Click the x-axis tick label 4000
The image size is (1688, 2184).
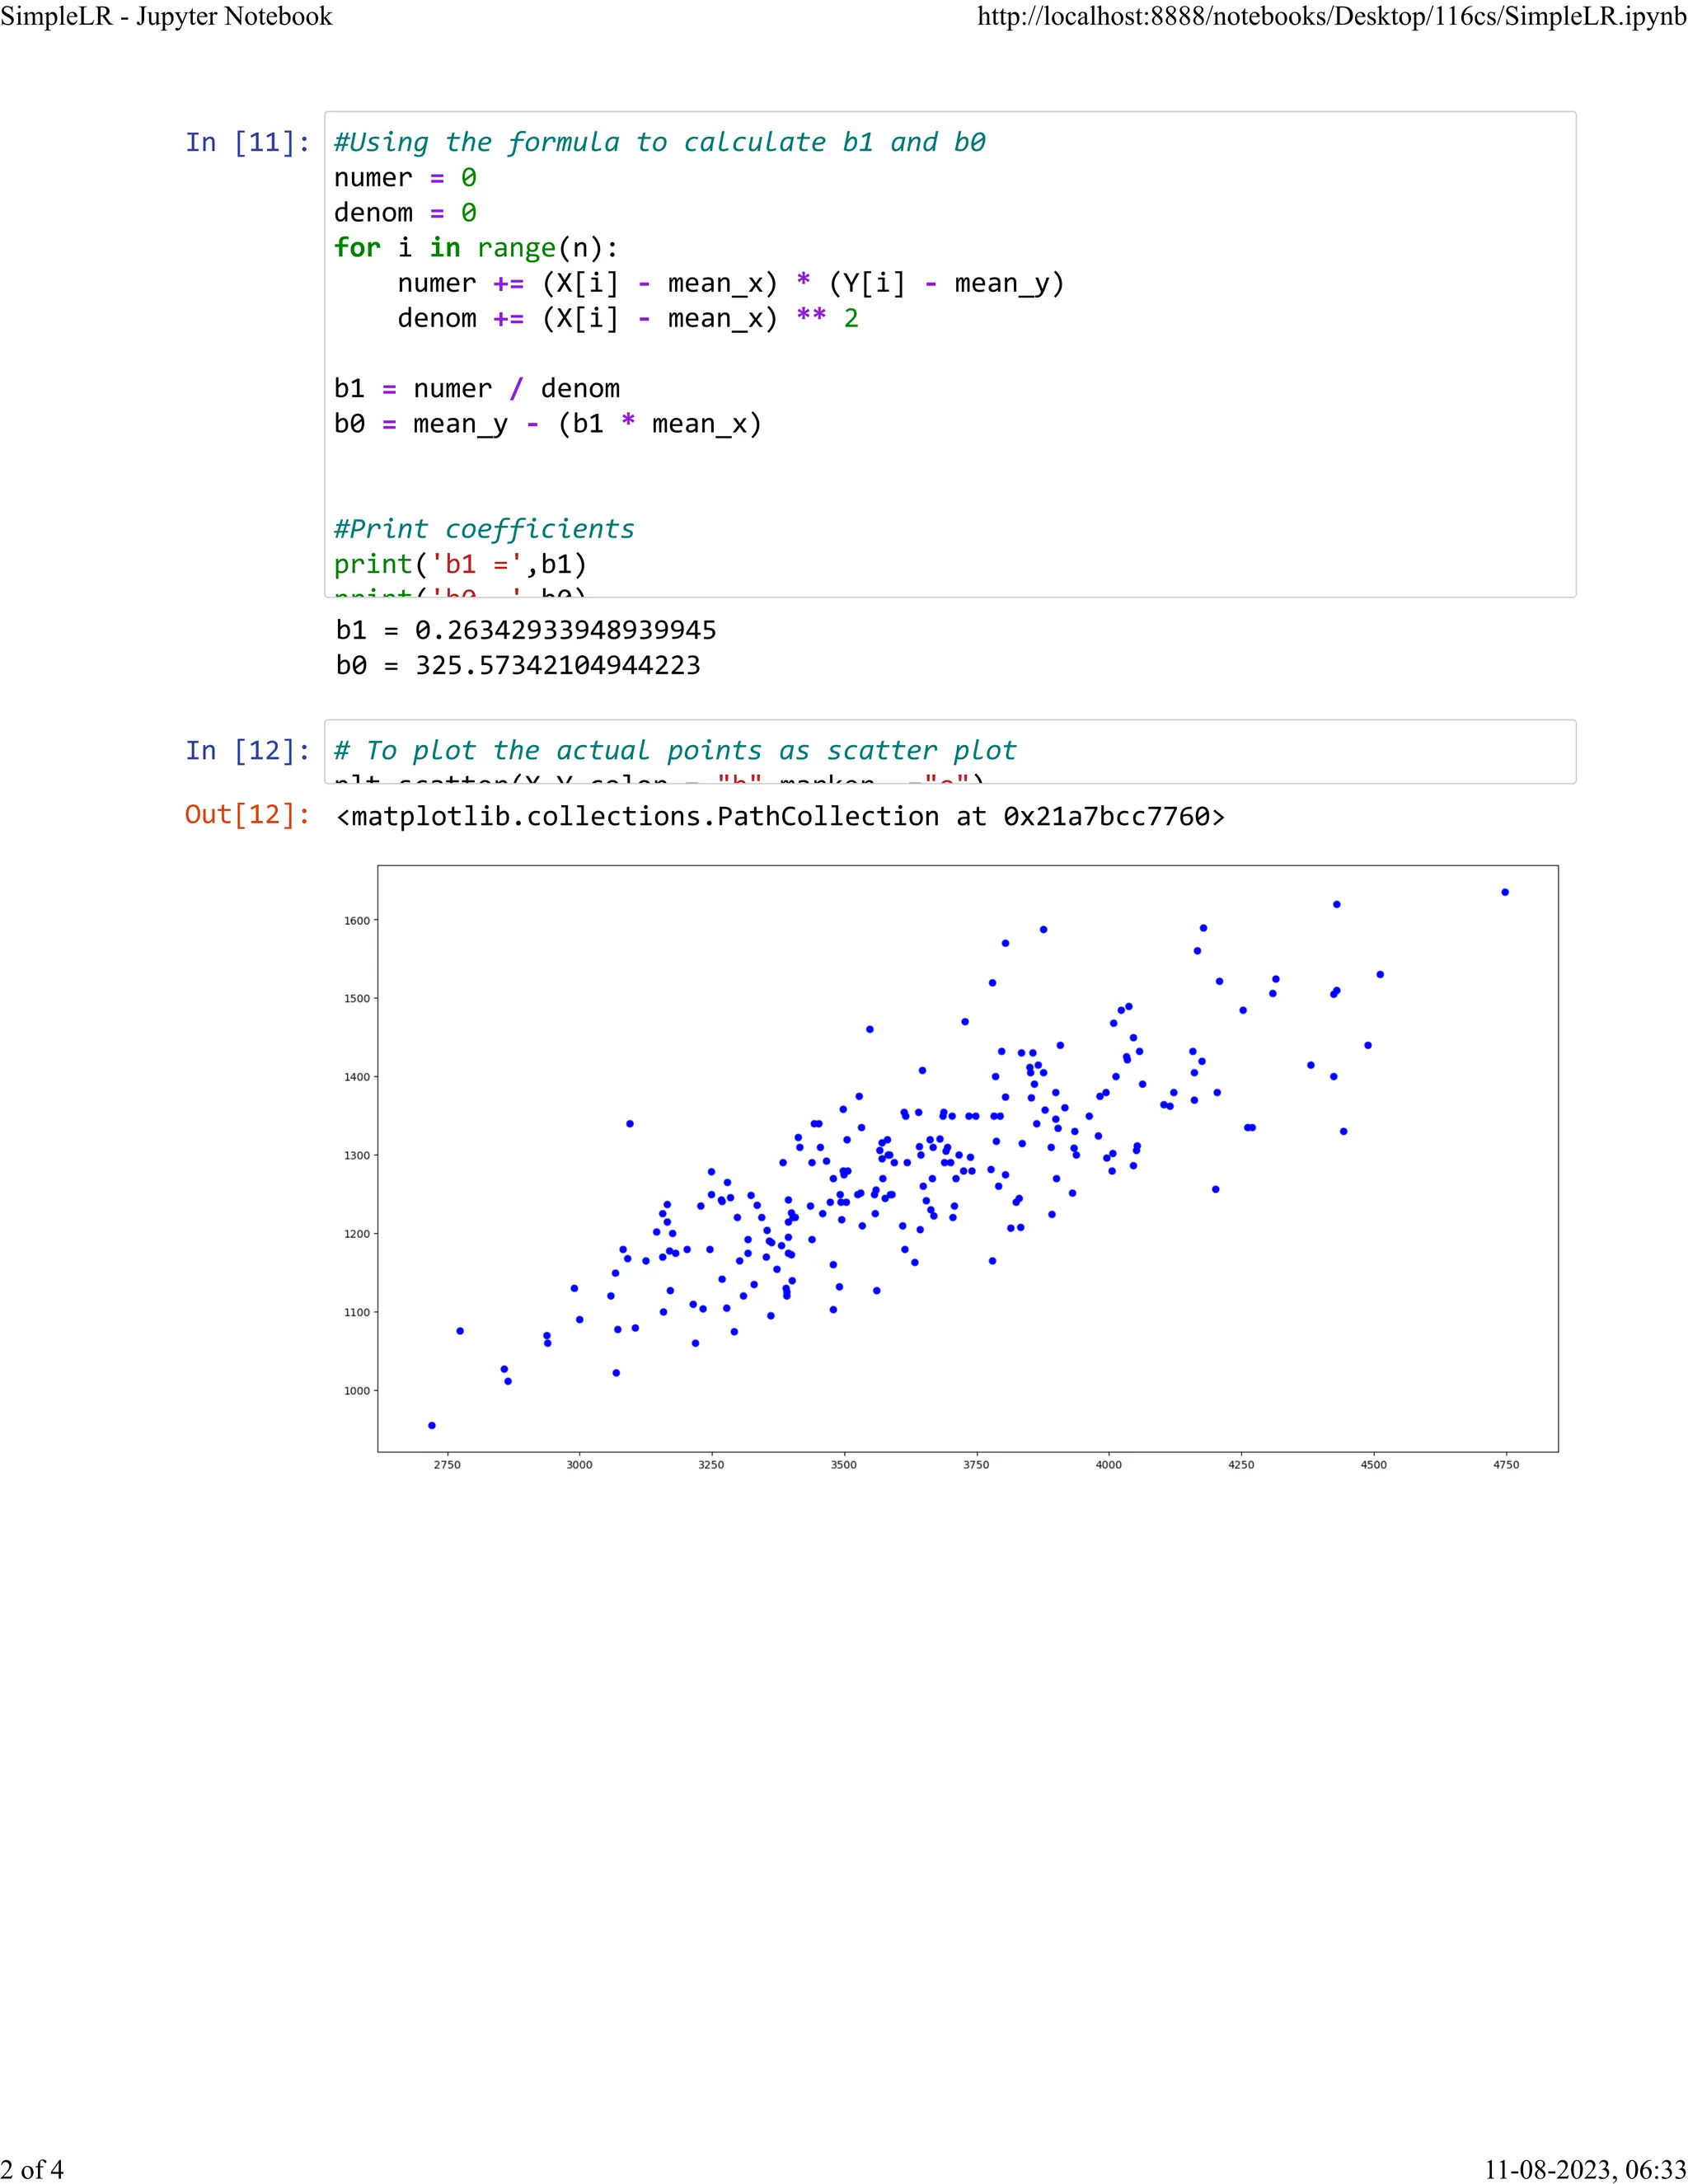click(x=1109, y=1465)
